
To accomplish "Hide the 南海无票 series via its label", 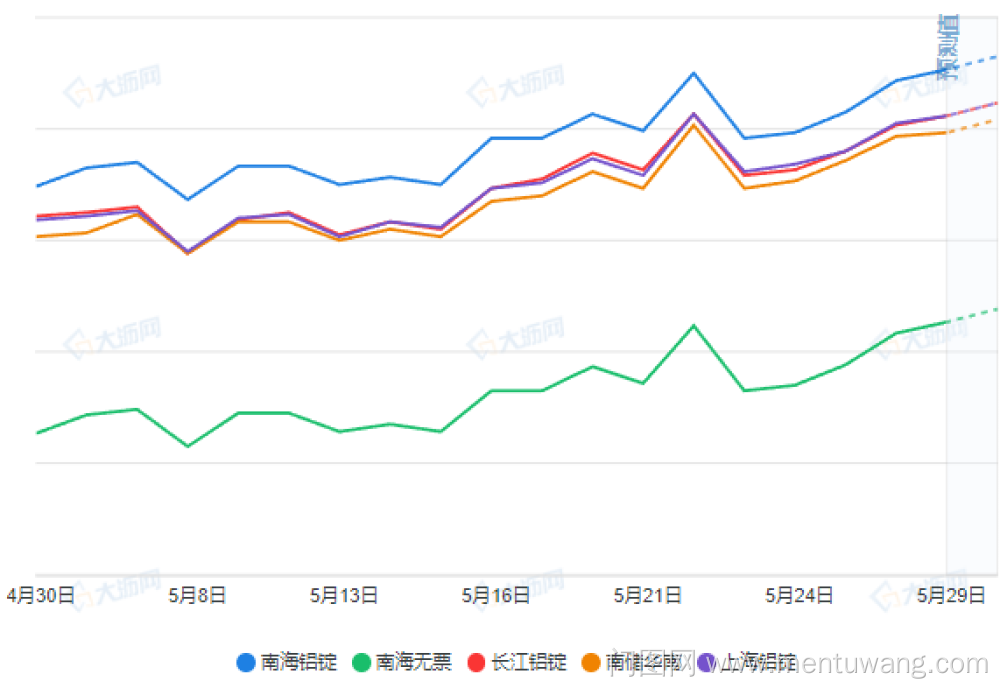I will (414, 662).
